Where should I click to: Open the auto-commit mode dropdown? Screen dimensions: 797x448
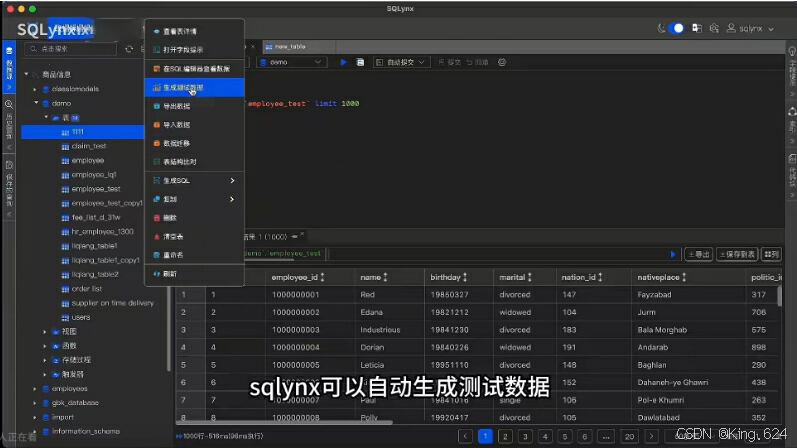(x=402, y=62)
